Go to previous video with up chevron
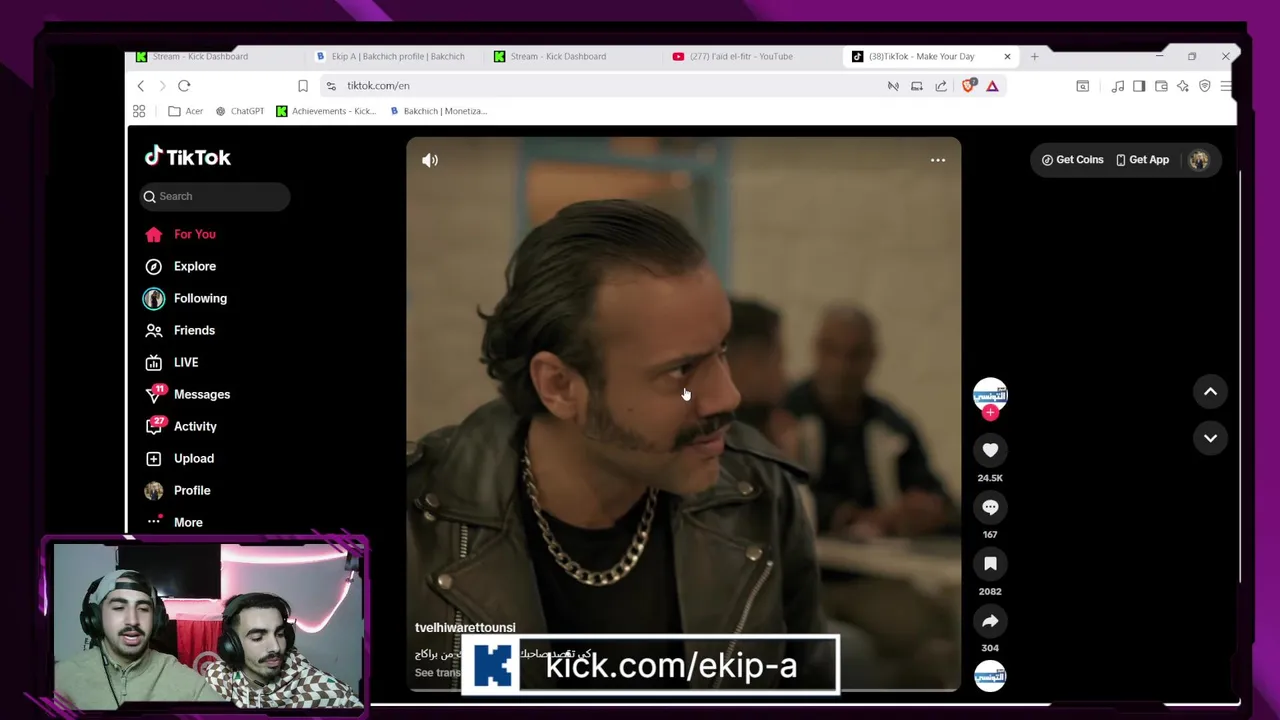The width and height of the screenshot is (1280, 720). tap(1210, 392)
